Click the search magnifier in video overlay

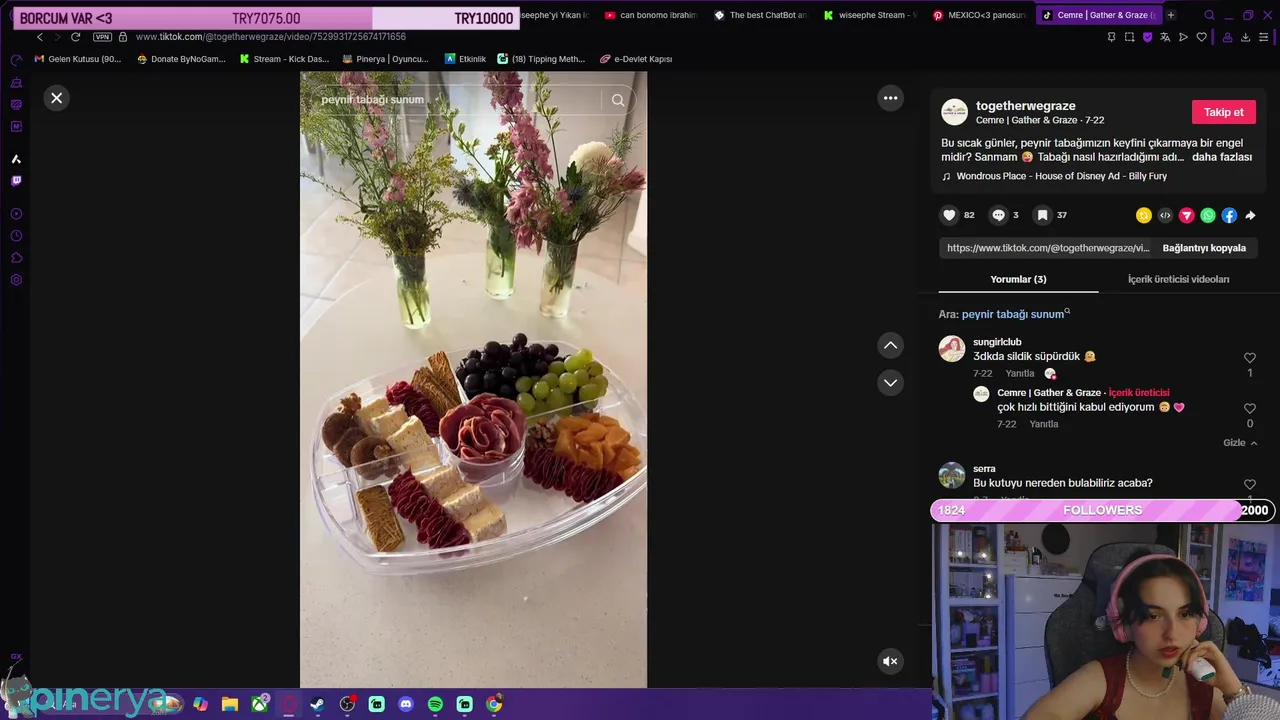(x=618, y=100)
